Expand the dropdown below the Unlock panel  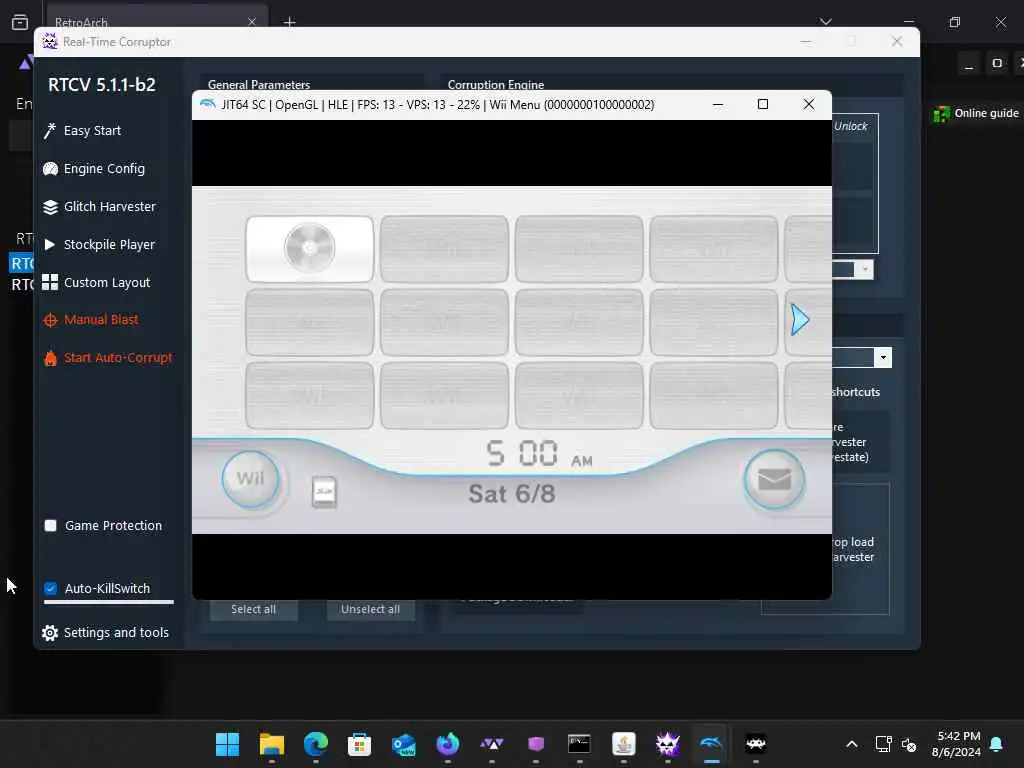865,269
